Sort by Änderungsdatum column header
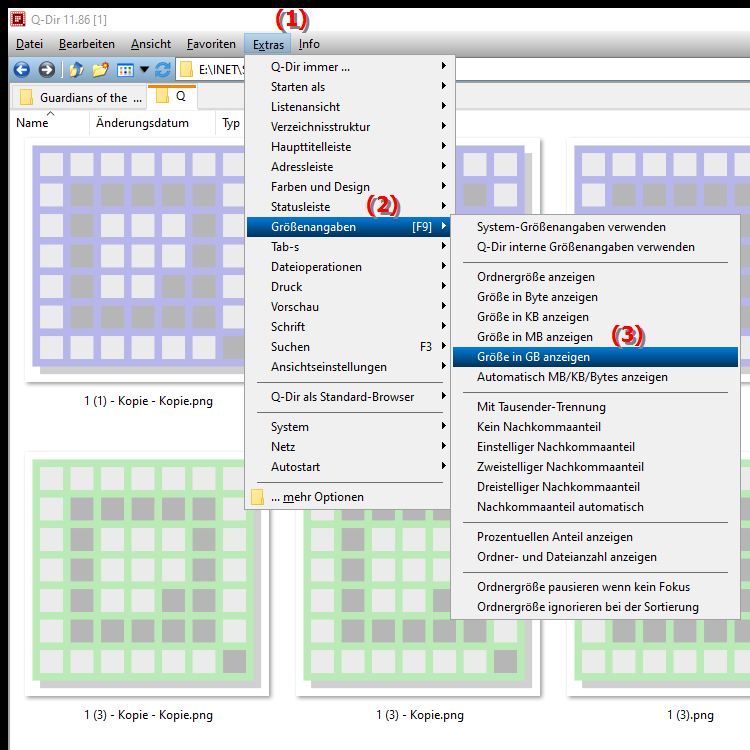 coord(152,123)
